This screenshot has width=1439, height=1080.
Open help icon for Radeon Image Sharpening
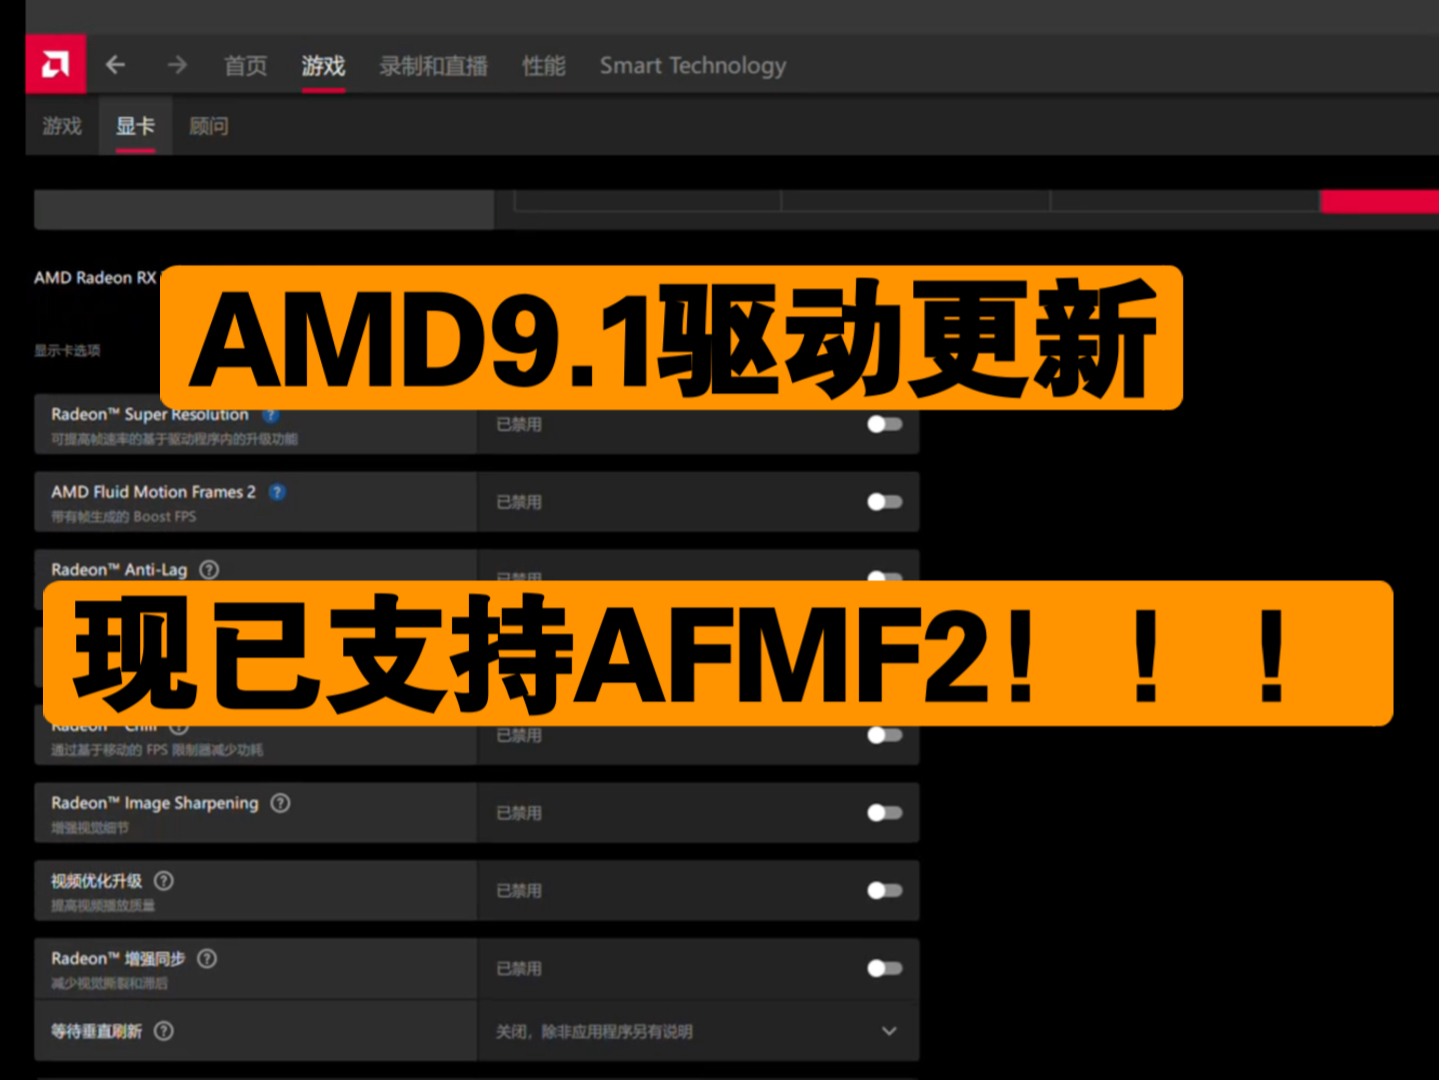281,803
